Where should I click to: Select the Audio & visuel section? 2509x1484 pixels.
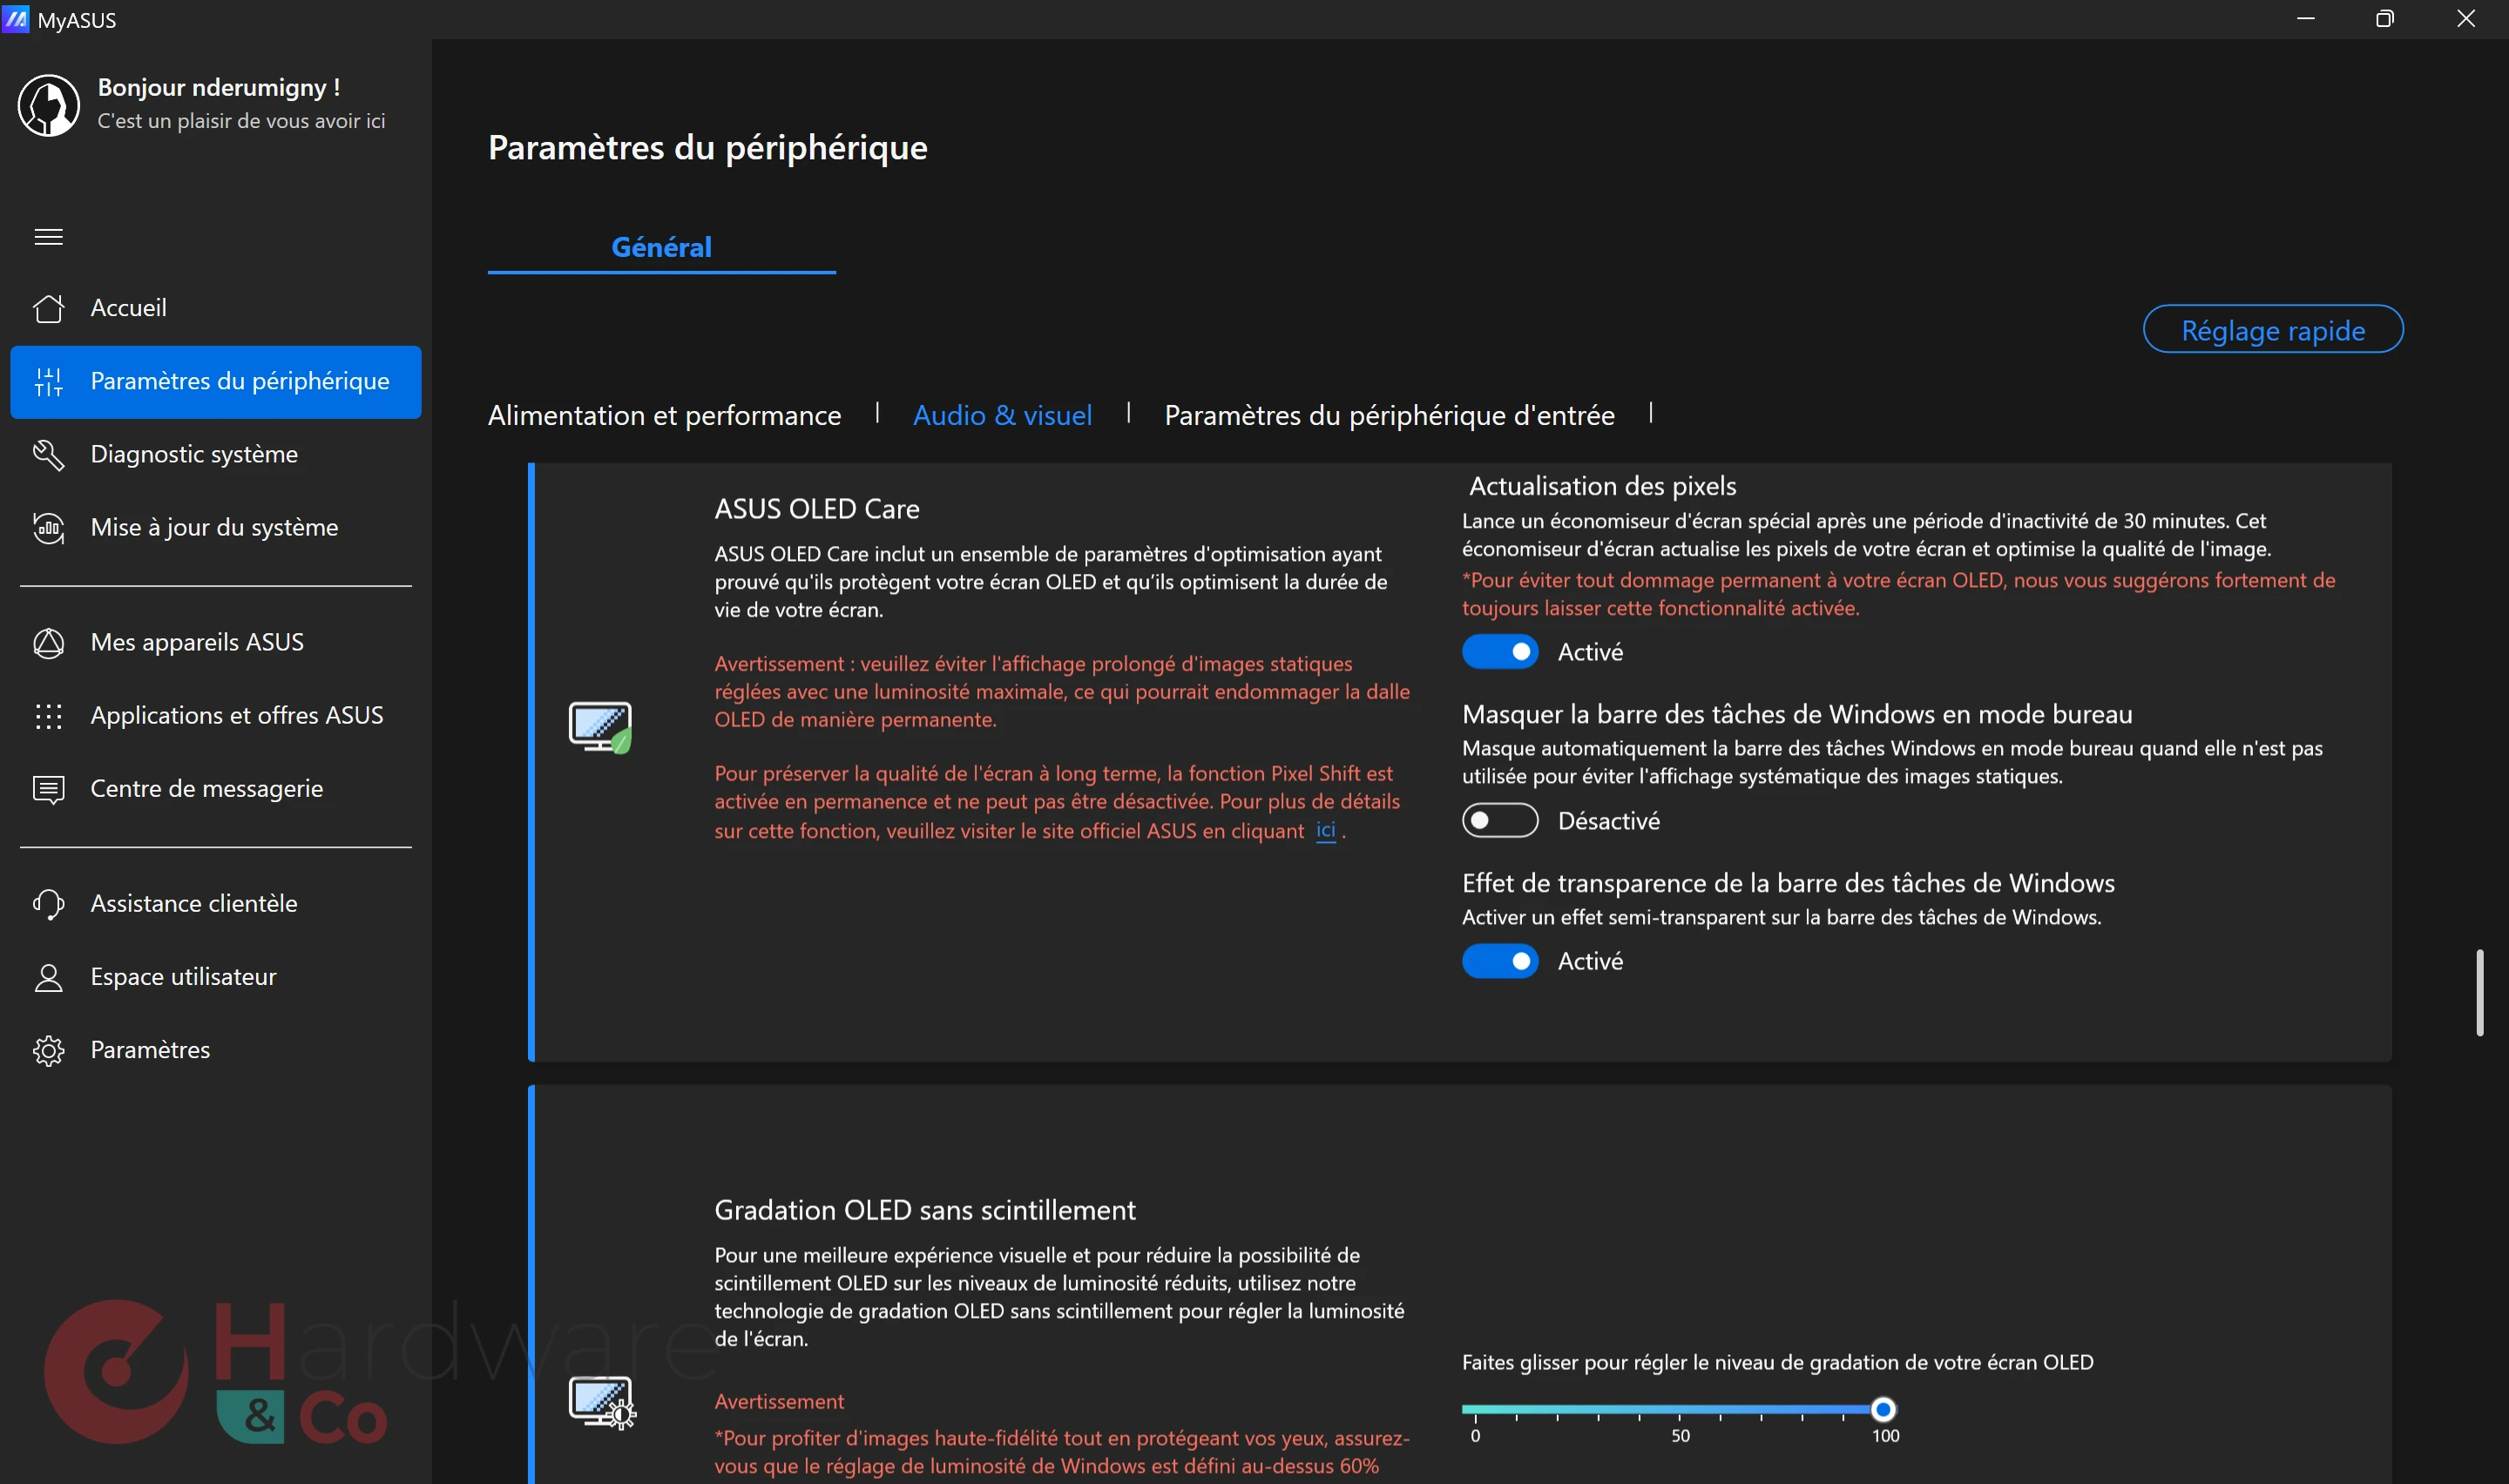tap(1002, 415)
